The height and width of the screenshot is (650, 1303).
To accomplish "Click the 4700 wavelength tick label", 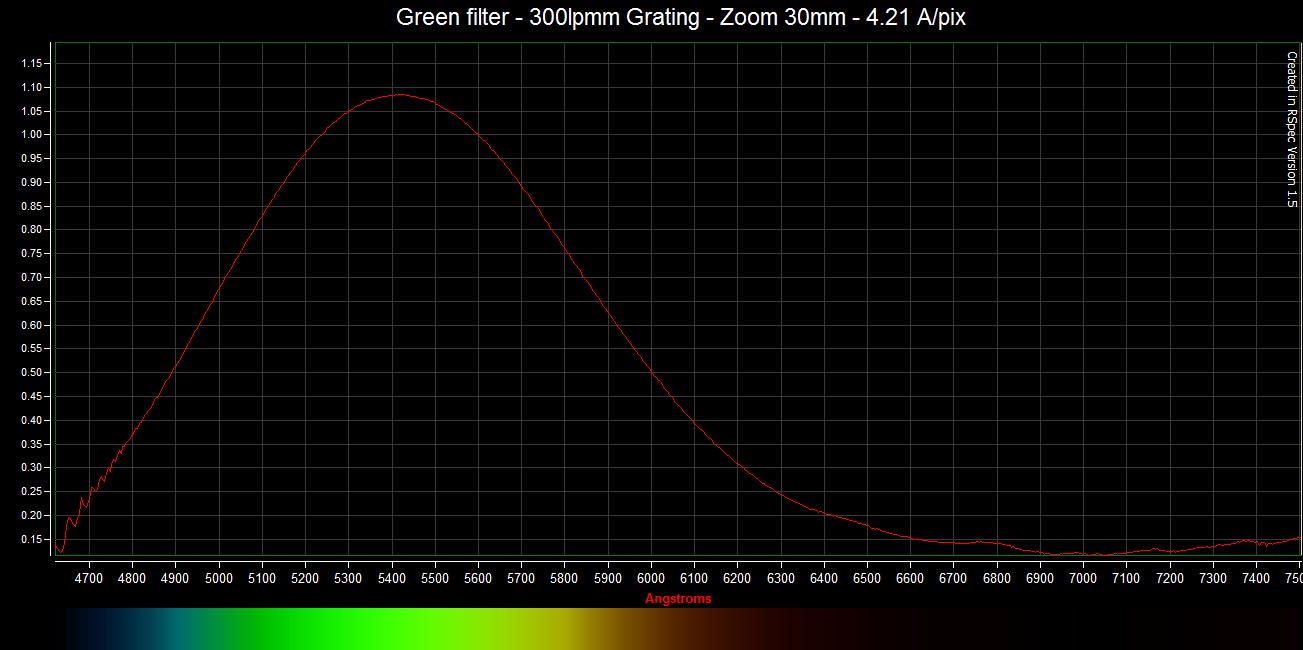I will pyautogui.click(x=89, y=578).
